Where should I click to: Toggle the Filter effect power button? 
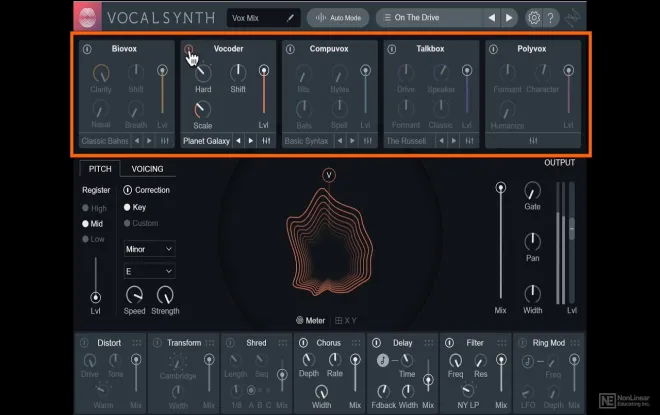(x=449, y=343)
